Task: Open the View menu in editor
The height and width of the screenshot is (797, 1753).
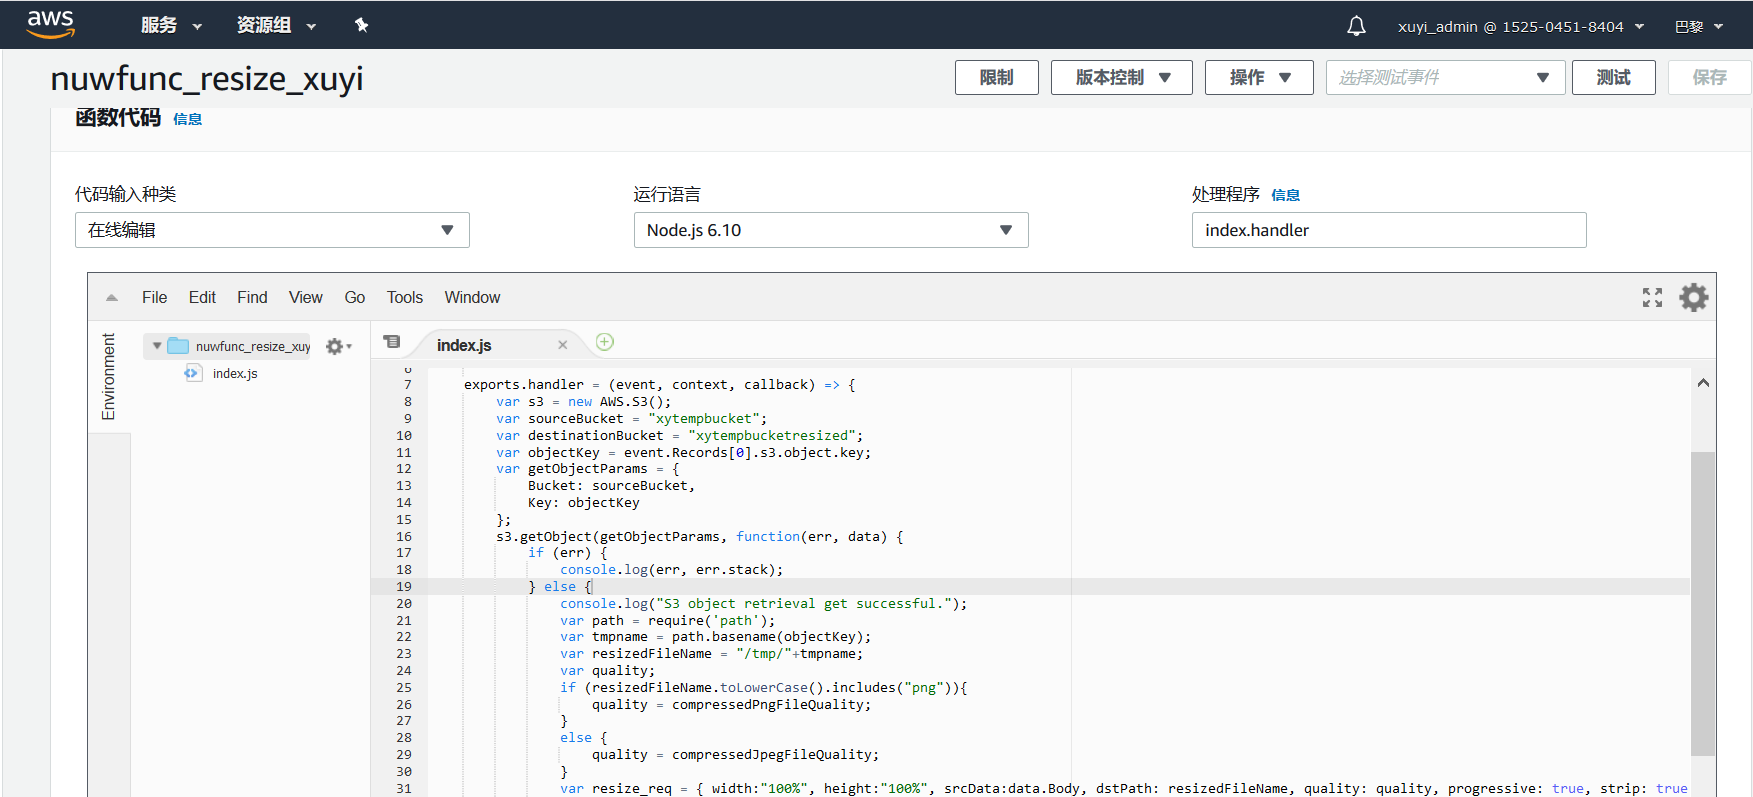Action: [305, 297]
